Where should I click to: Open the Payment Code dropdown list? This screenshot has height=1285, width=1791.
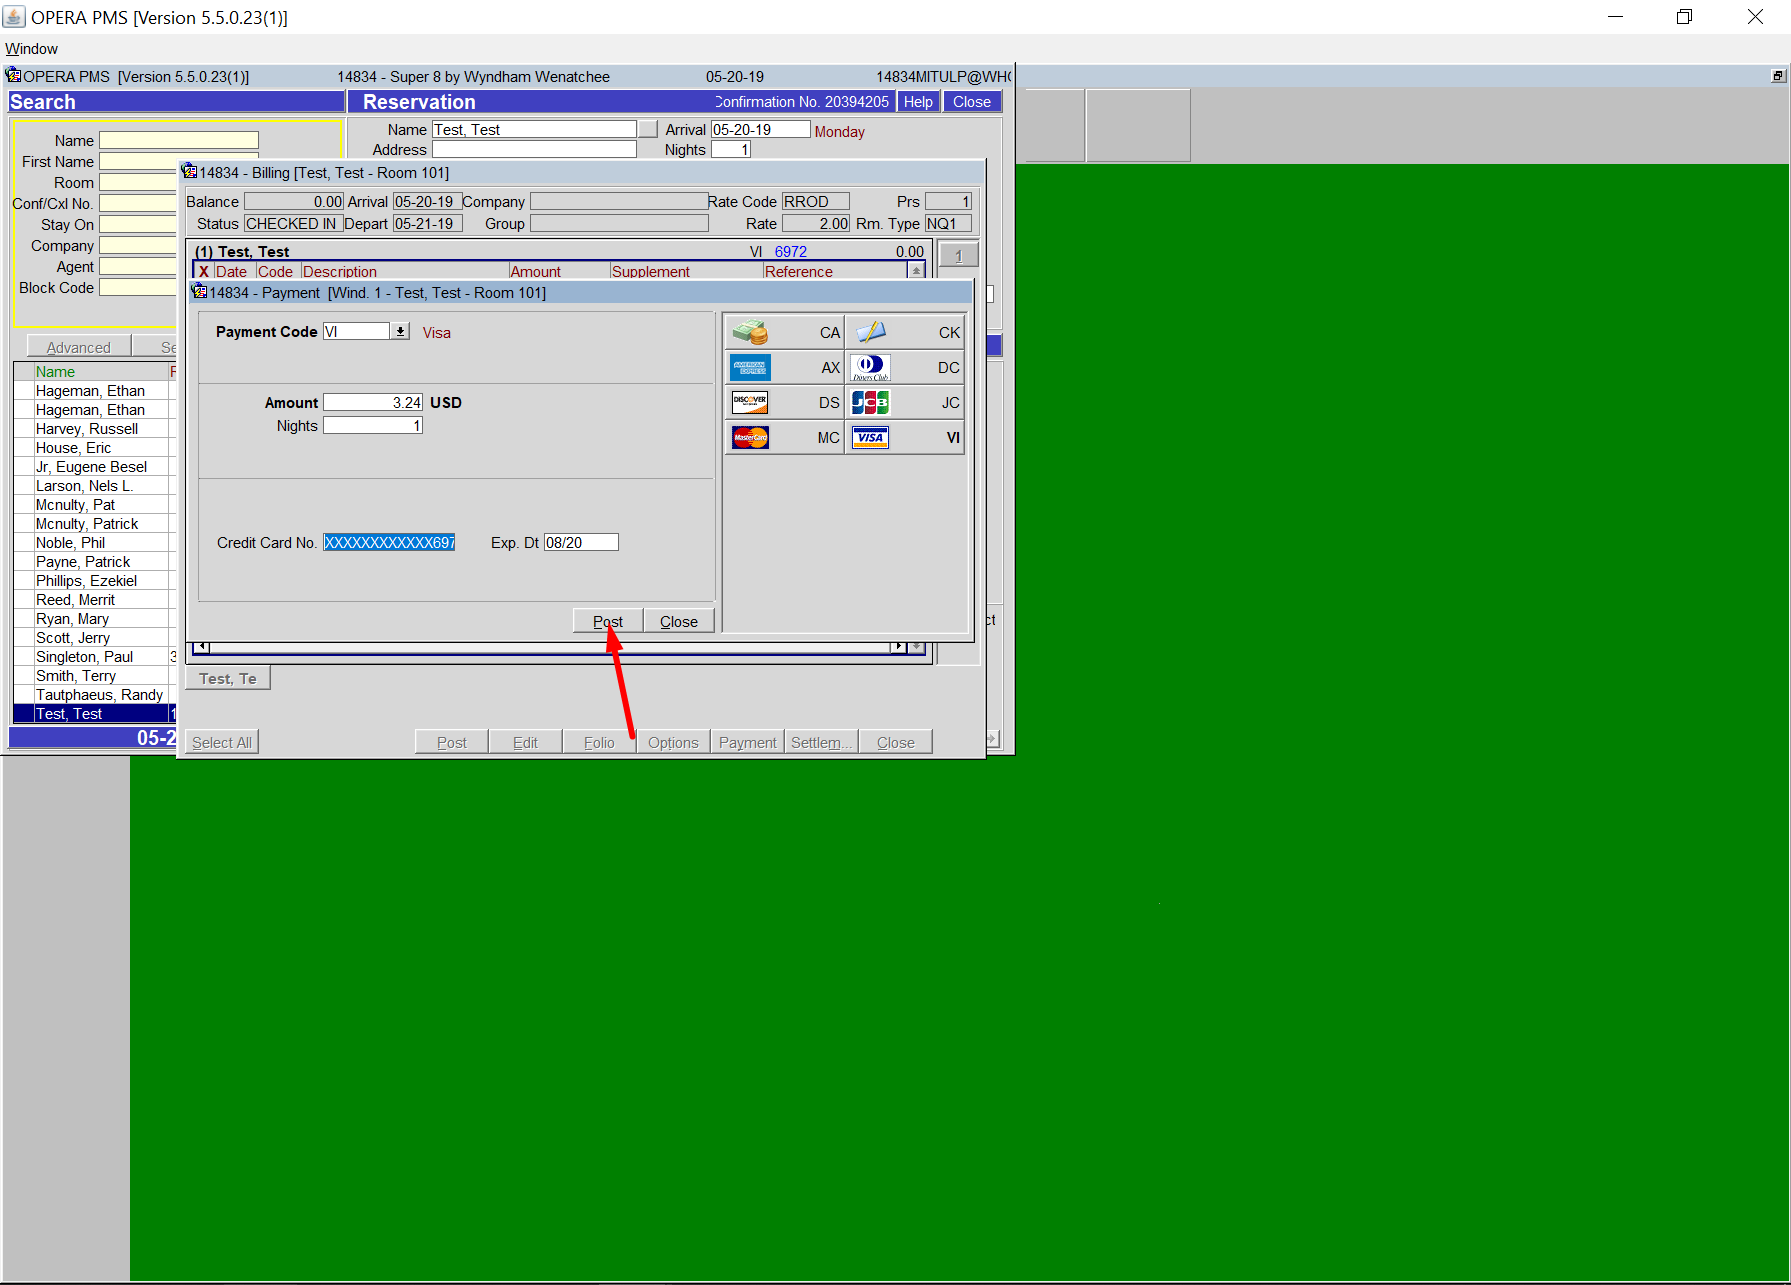pyautogui.click(x=400, y=332)
